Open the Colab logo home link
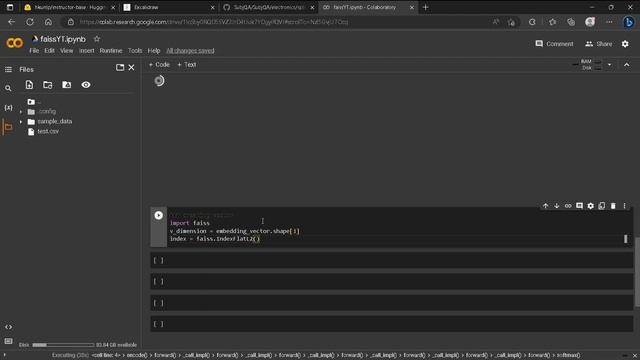The height and width of the screenshot is (360, 640). click(x=14, y=42)
